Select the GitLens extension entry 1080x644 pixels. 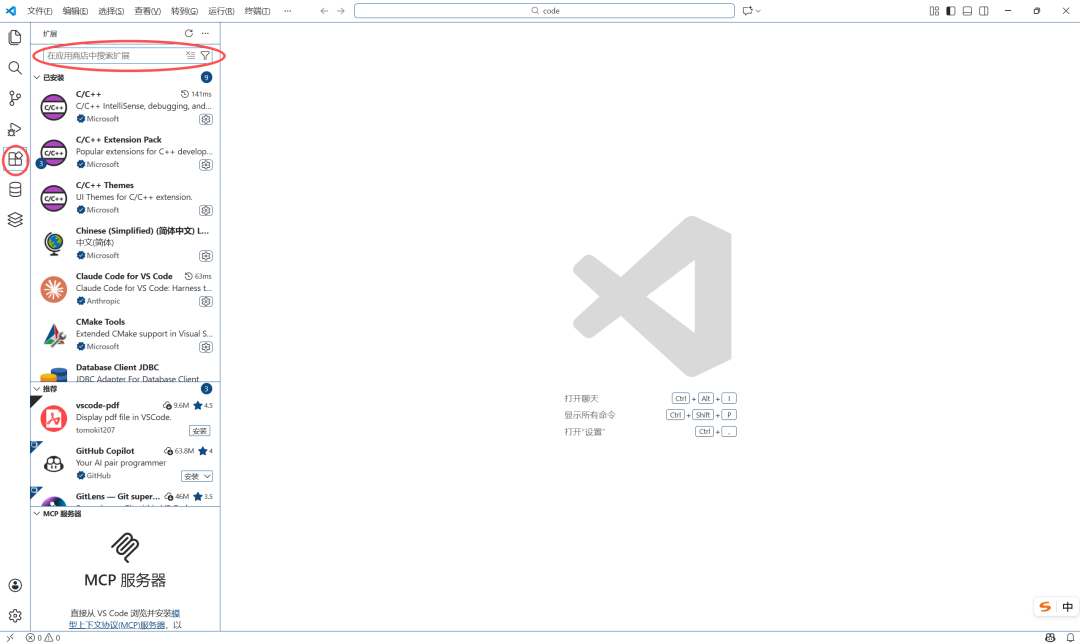(125, 498)
